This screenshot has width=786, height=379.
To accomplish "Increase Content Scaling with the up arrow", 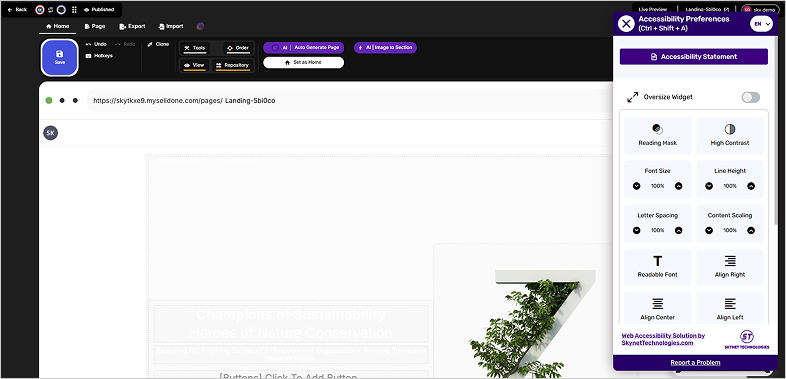I will (x=751, y=231).
